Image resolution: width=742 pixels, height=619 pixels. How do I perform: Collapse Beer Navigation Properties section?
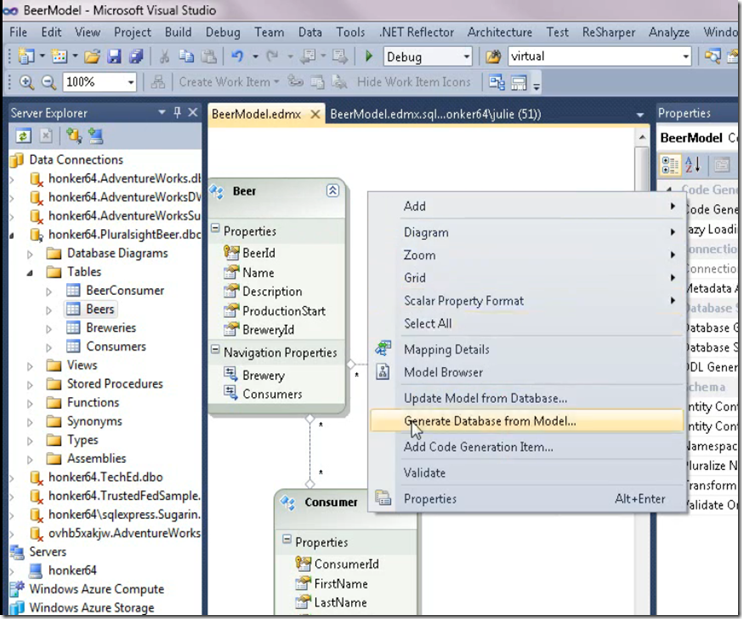coord(215,350)
